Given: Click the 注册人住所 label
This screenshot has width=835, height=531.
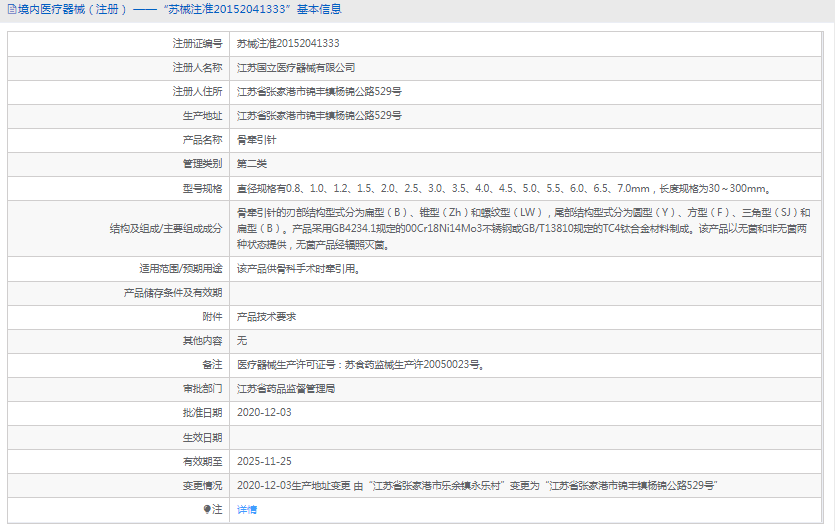Looking at the screenshot, I should pos(197,92).
